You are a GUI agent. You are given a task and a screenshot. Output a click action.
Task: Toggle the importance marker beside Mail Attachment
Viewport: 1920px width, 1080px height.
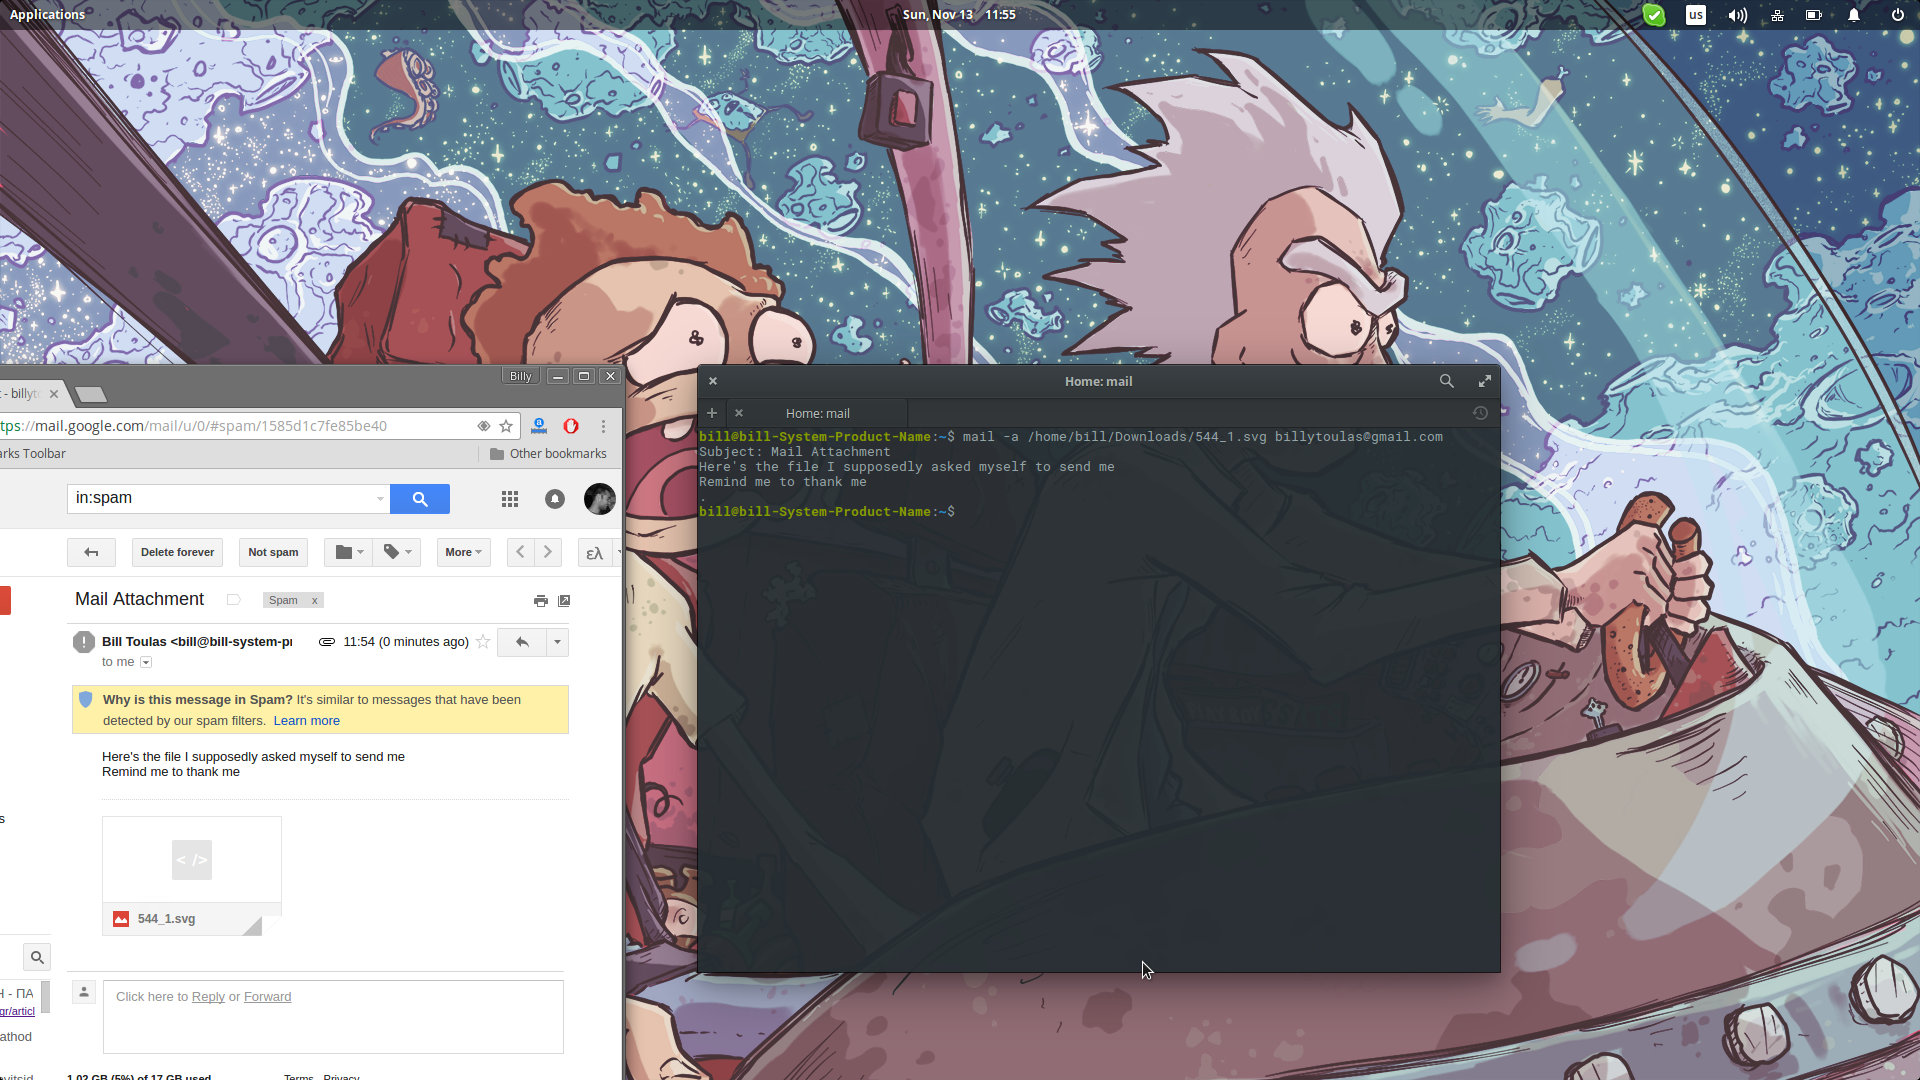[x=233, y=600]
